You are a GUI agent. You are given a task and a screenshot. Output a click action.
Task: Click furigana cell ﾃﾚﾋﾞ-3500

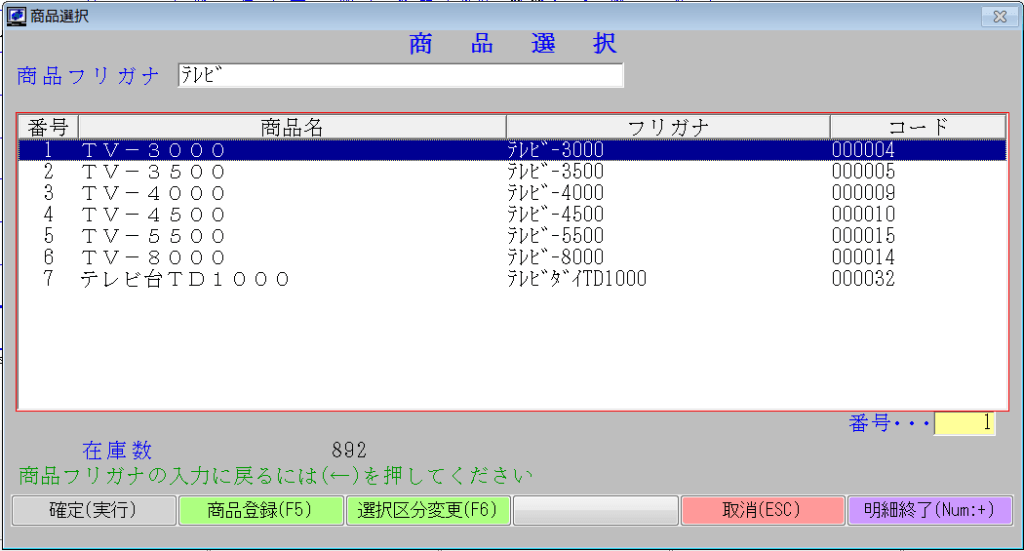[556, 172]
